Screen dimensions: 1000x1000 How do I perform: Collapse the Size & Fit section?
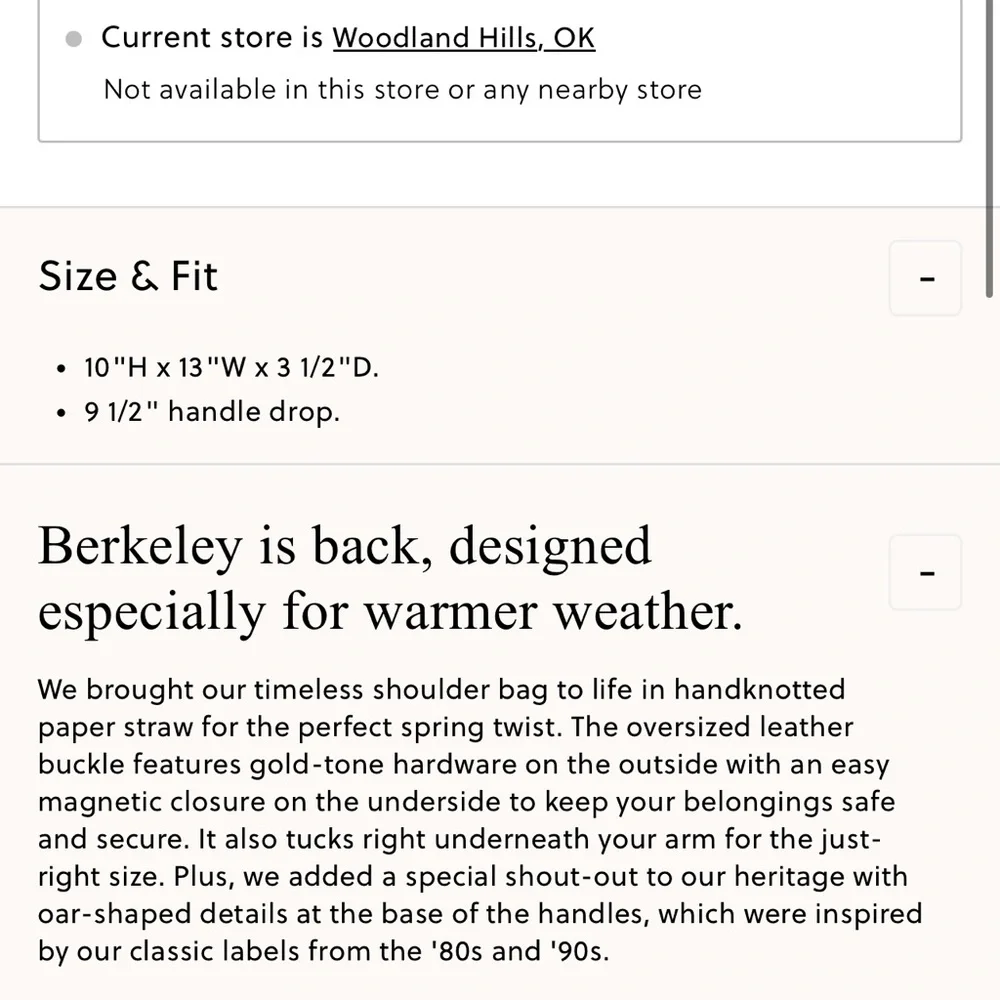click(925, 278)
